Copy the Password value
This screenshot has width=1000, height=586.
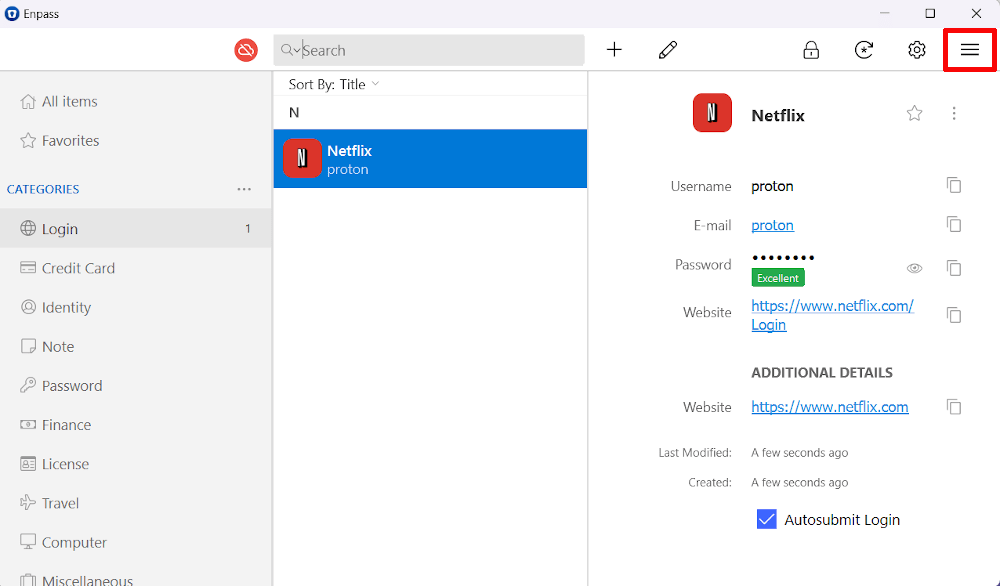[953, 268]
